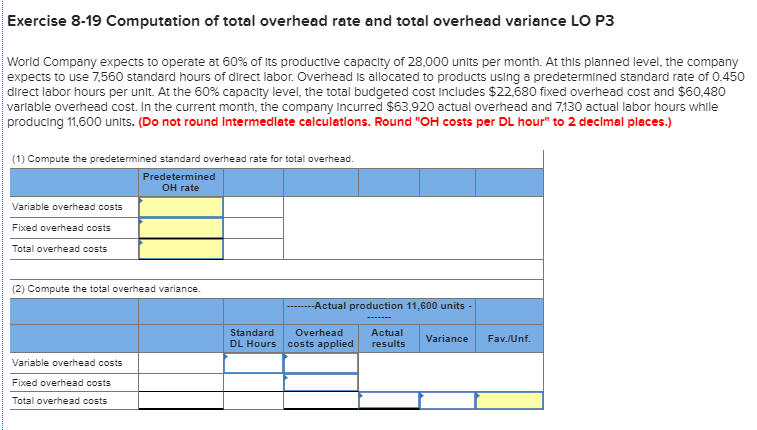Click the 'Actual results' column header
757x430 pixels.
(x=389, y=338)
